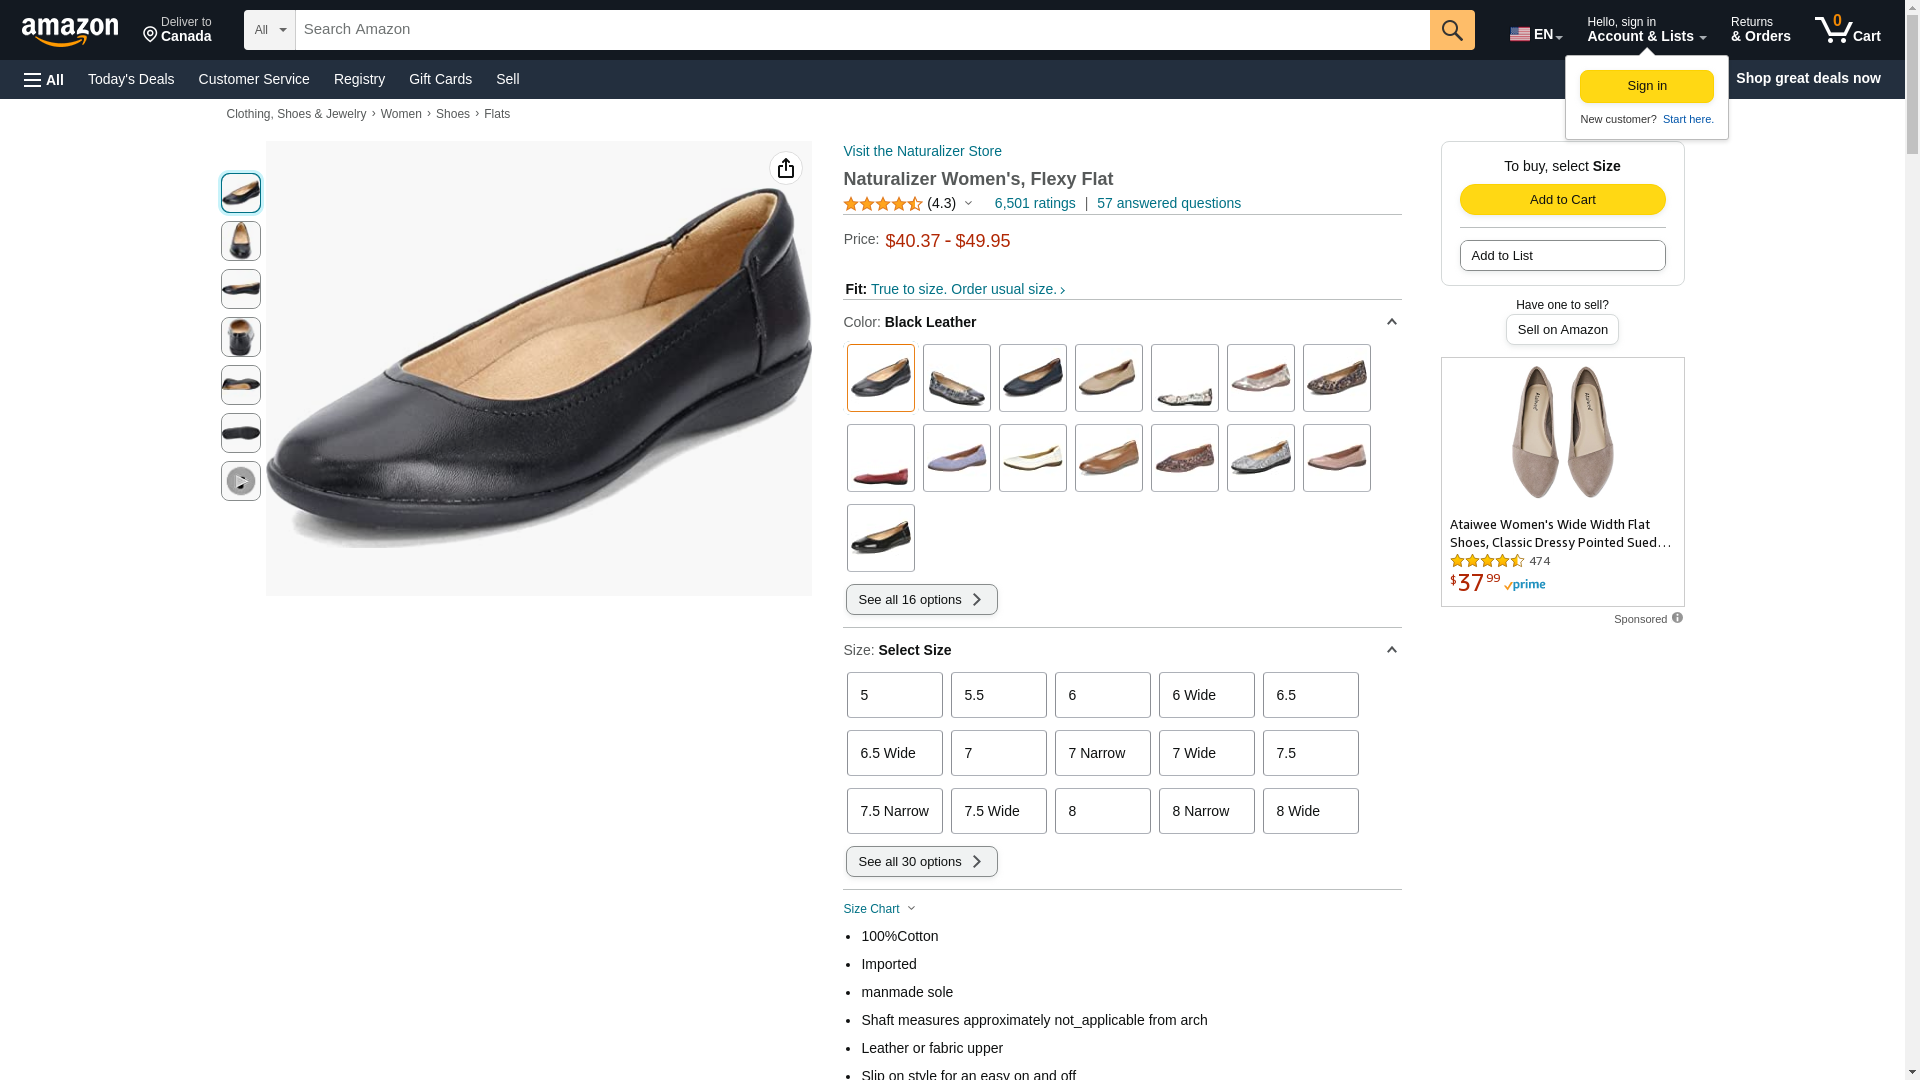Open the shopping cart
Viewport: 1920px width, 1080px height.
click(1848, 30)
